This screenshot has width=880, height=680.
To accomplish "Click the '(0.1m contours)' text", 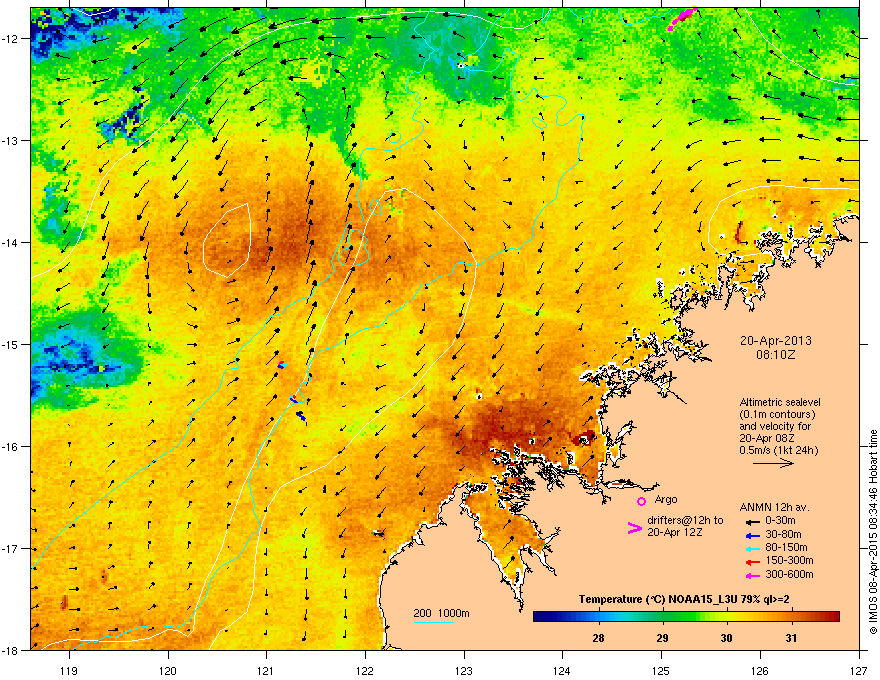I will click(x=777, y=414).
